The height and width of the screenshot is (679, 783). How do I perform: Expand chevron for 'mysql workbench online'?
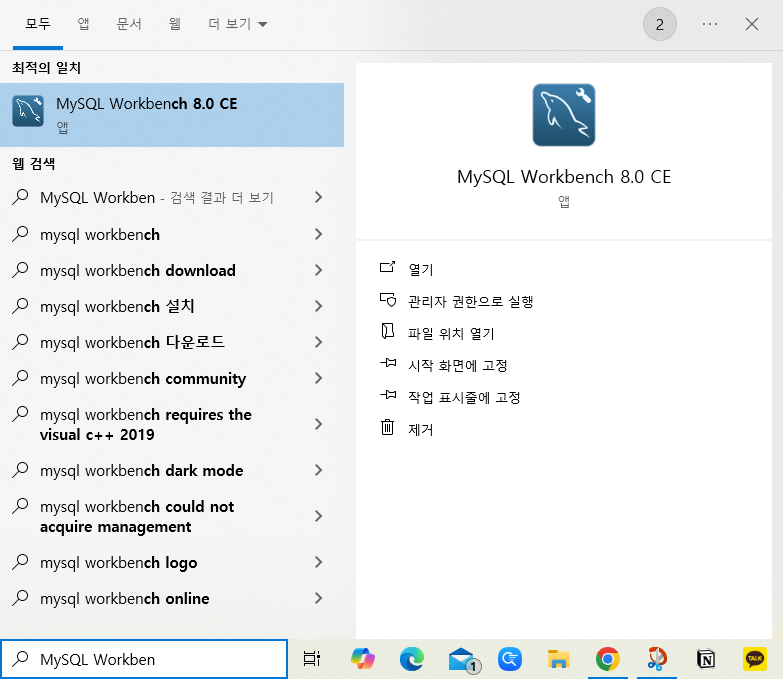[319, 598]
